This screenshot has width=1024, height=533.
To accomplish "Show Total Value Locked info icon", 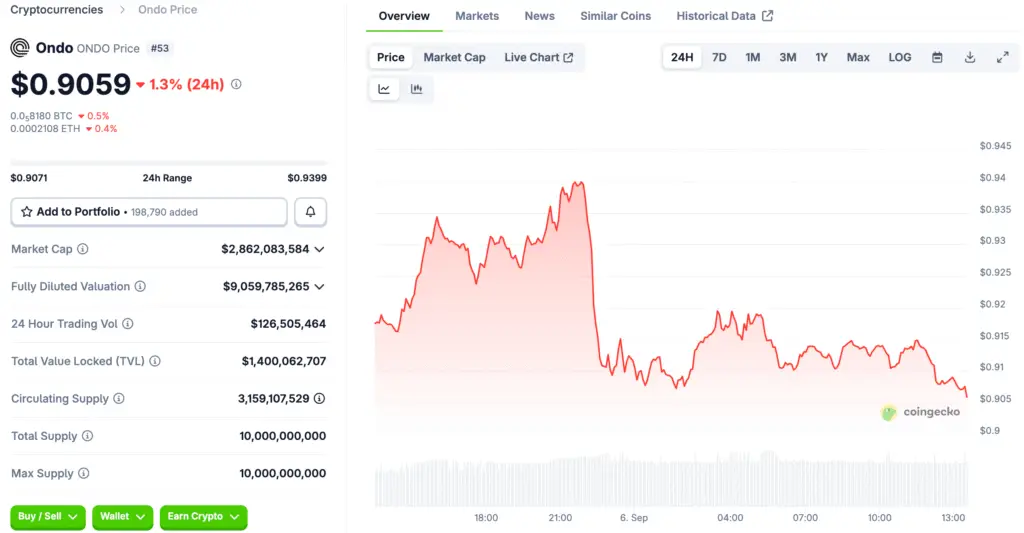I will click(x=155, y=361).
